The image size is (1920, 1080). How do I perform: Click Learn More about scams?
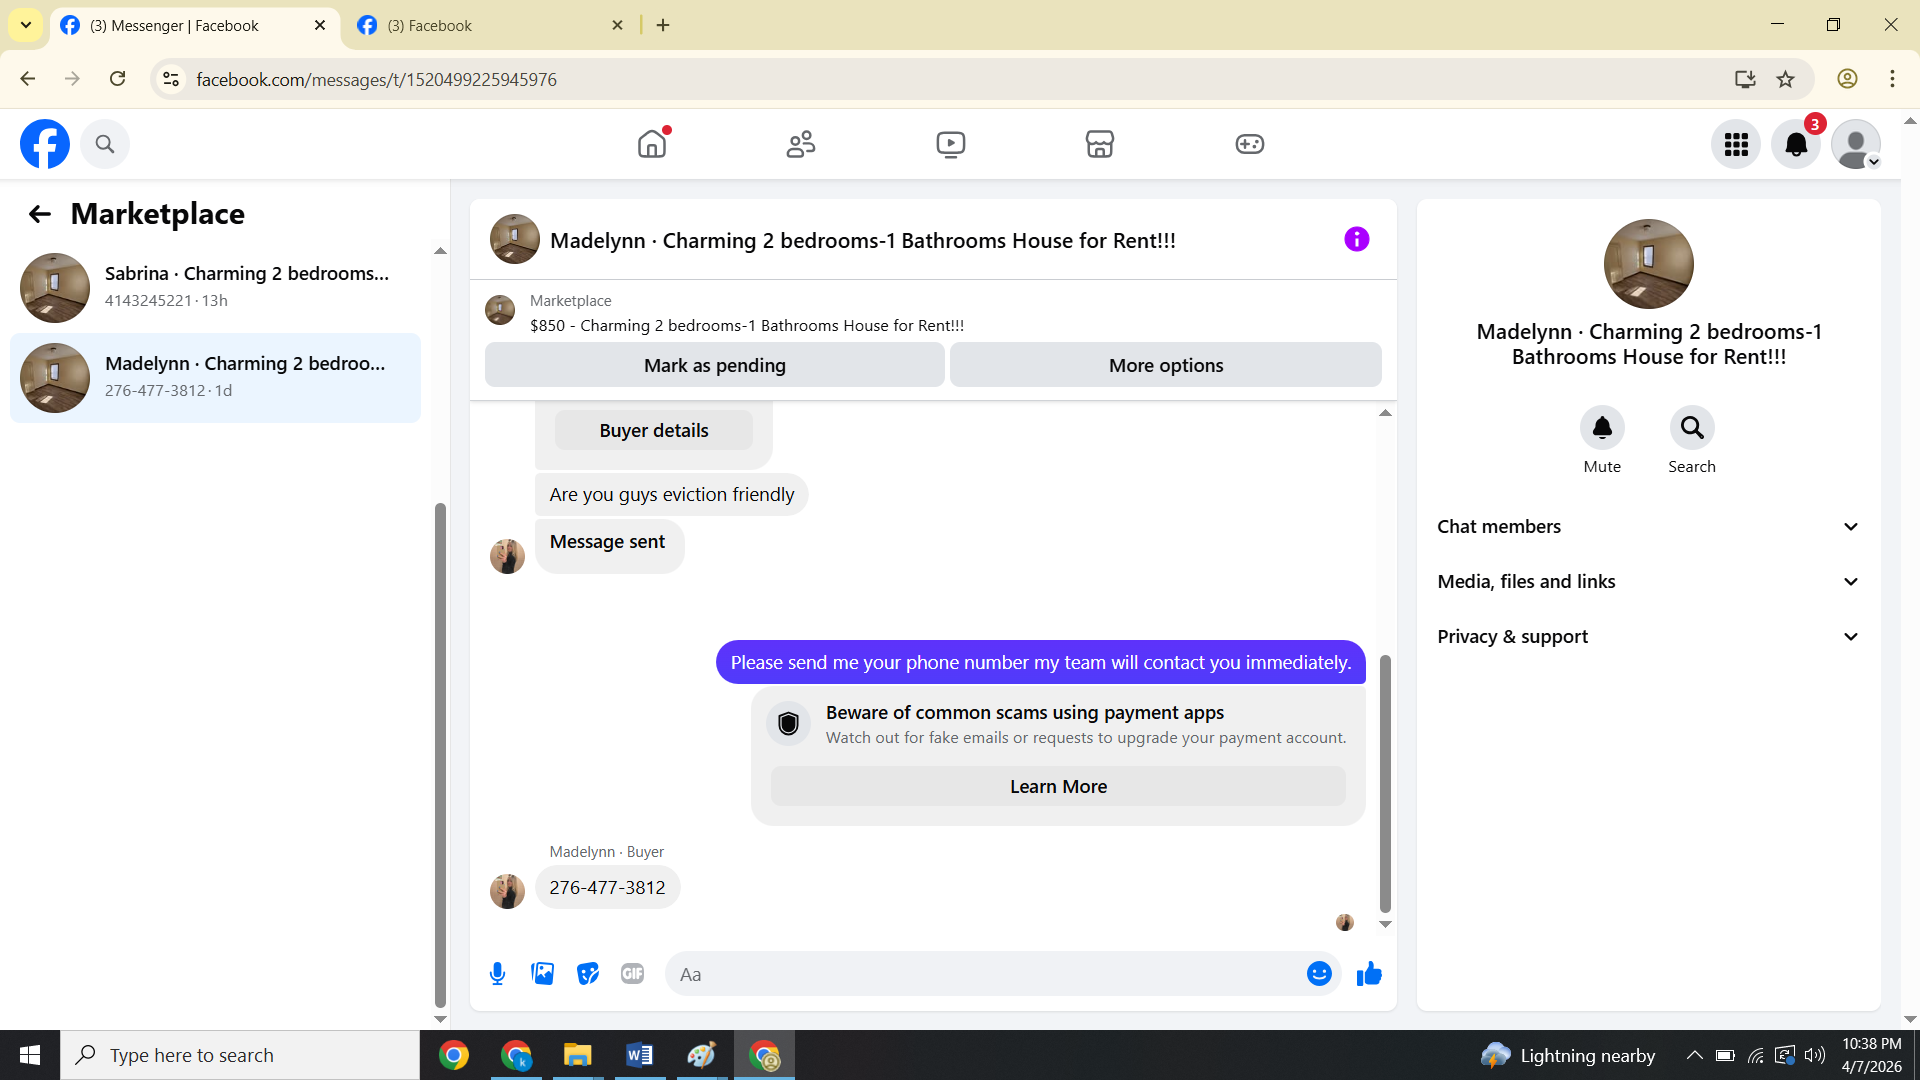1058,787
